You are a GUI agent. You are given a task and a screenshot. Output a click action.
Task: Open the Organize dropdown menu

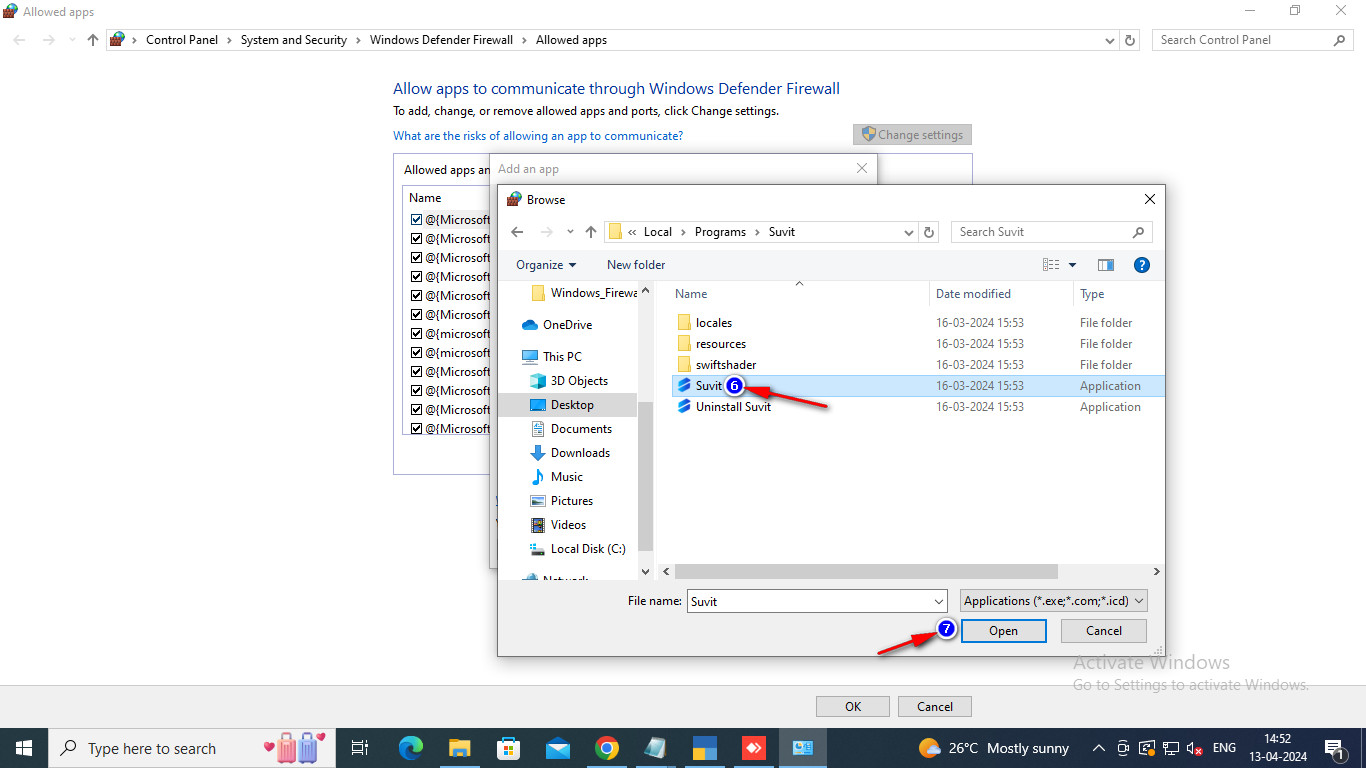[546, 265]
